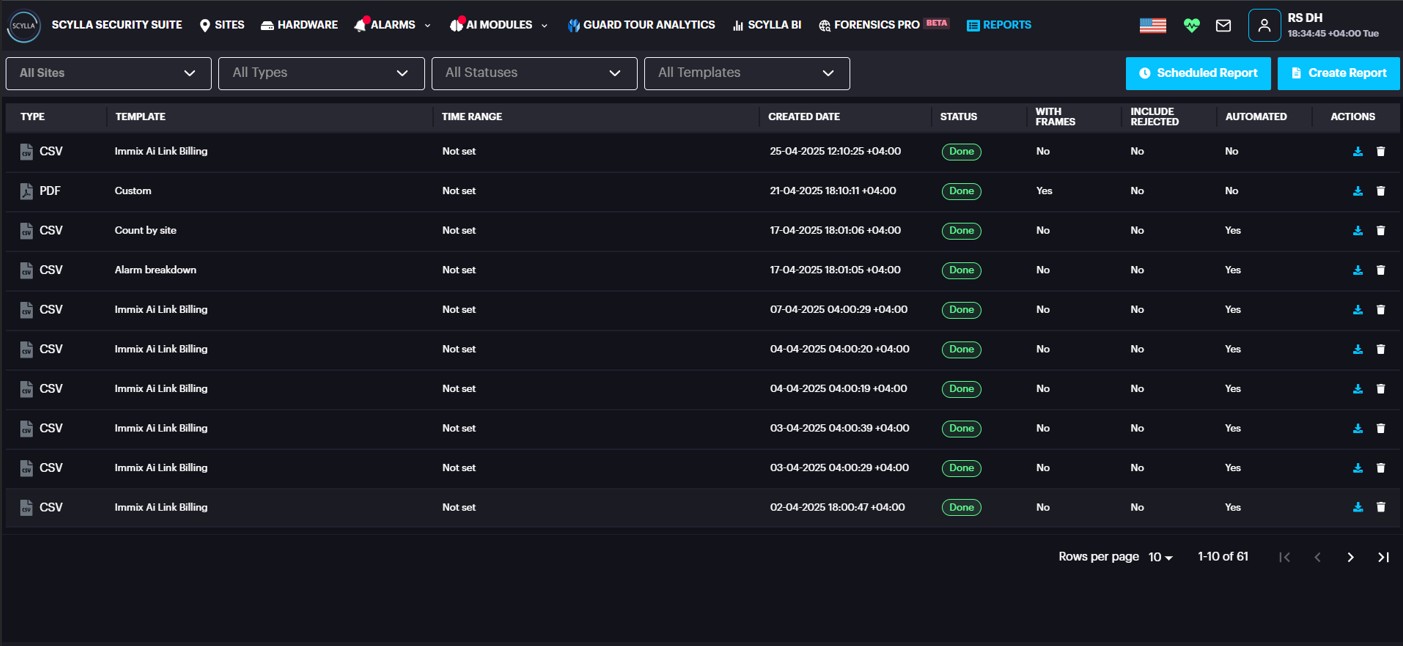Change rows per page value

coord(1160,557)
